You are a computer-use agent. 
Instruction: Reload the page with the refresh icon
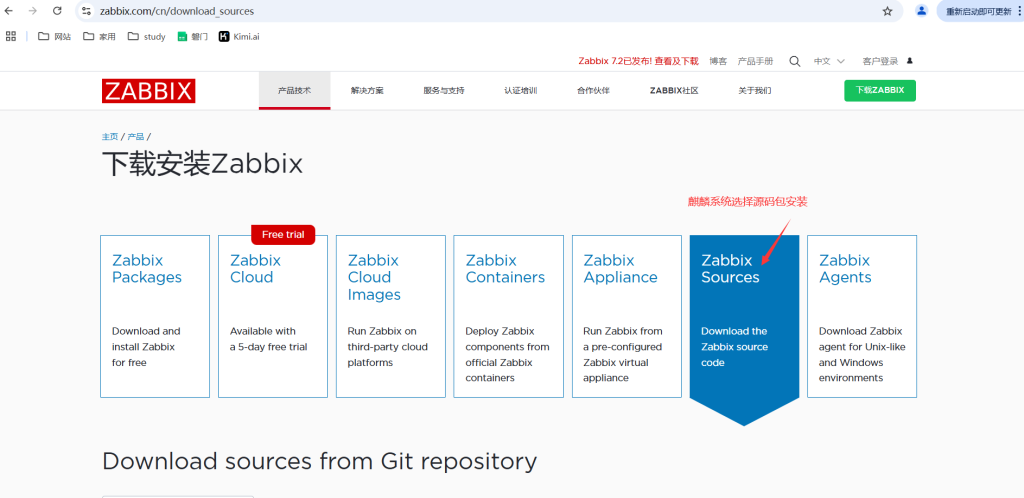pyautogui.click(x=57, y=11)
